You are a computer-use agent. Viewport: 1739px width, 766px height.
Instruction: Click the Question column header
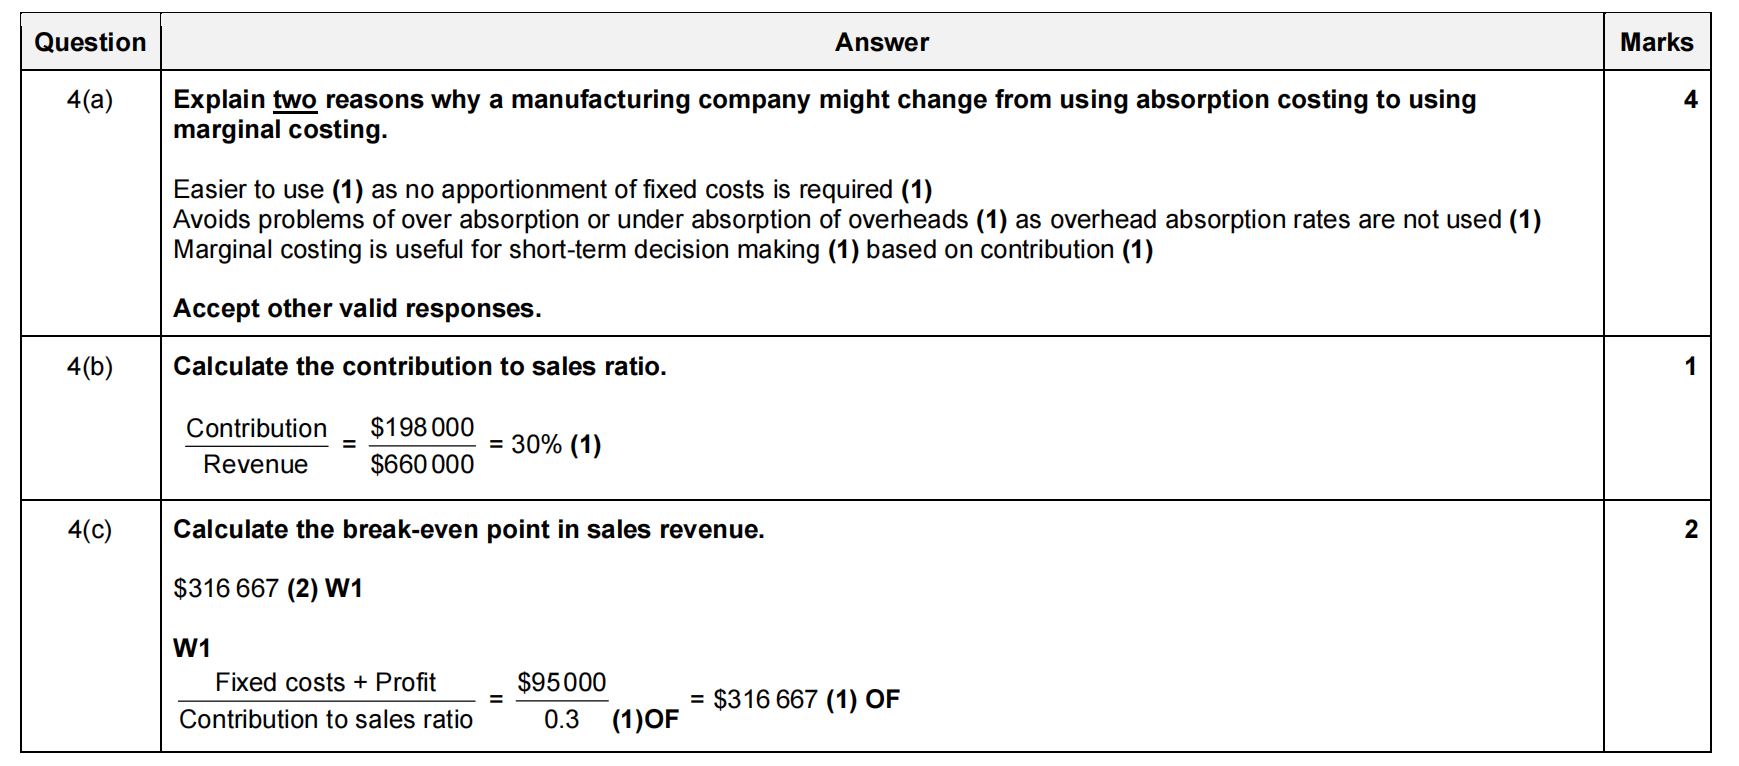[x=90, y=42]
